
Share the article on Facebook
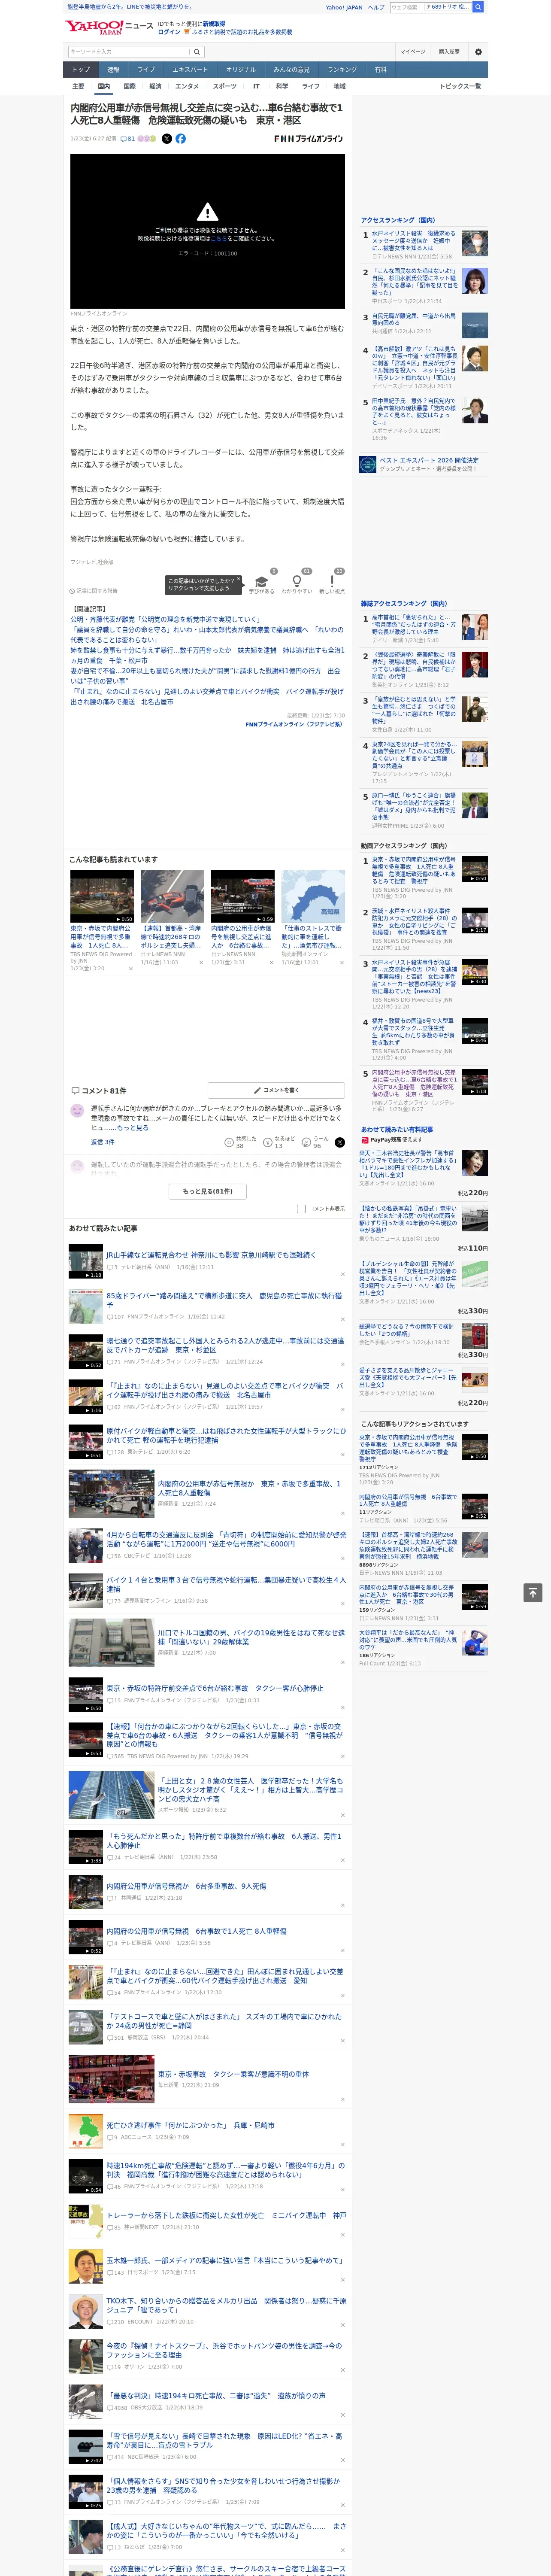click(x=181, y=139)
